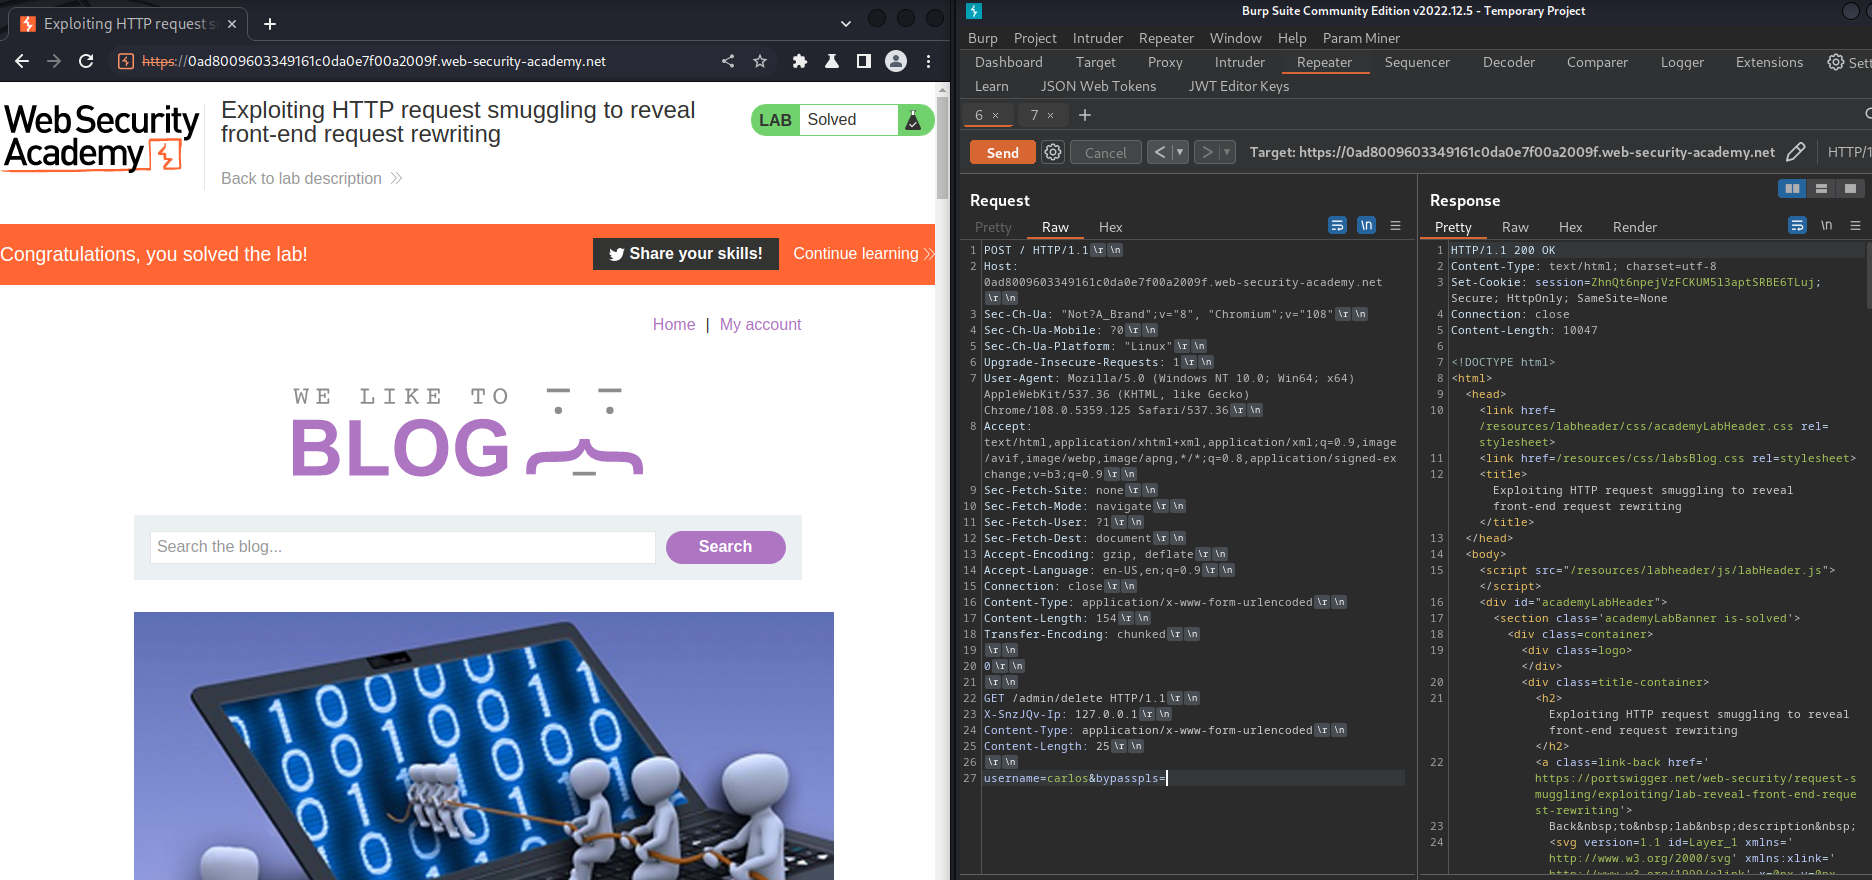Open the Param Miner menu

pyautogui.click(x=1361, y=38)
